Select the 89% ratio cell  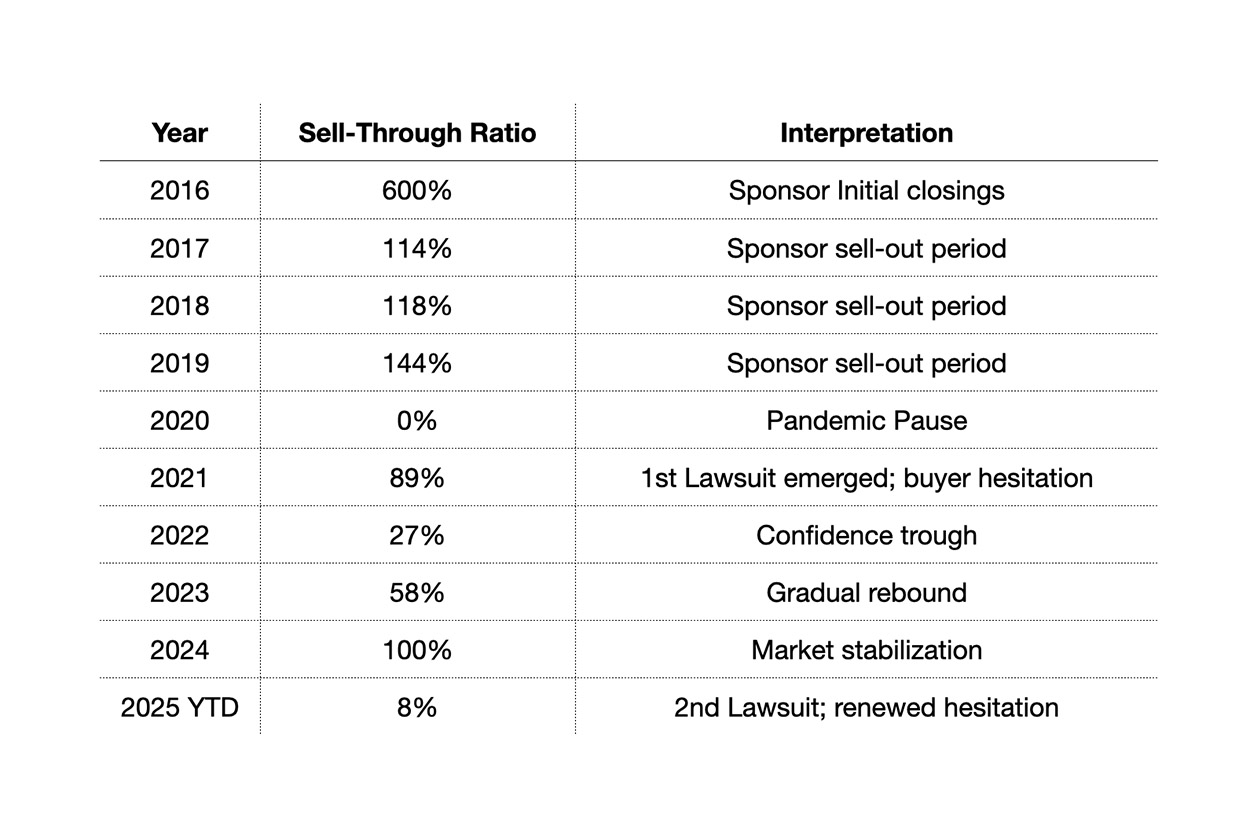coord(417,478)
